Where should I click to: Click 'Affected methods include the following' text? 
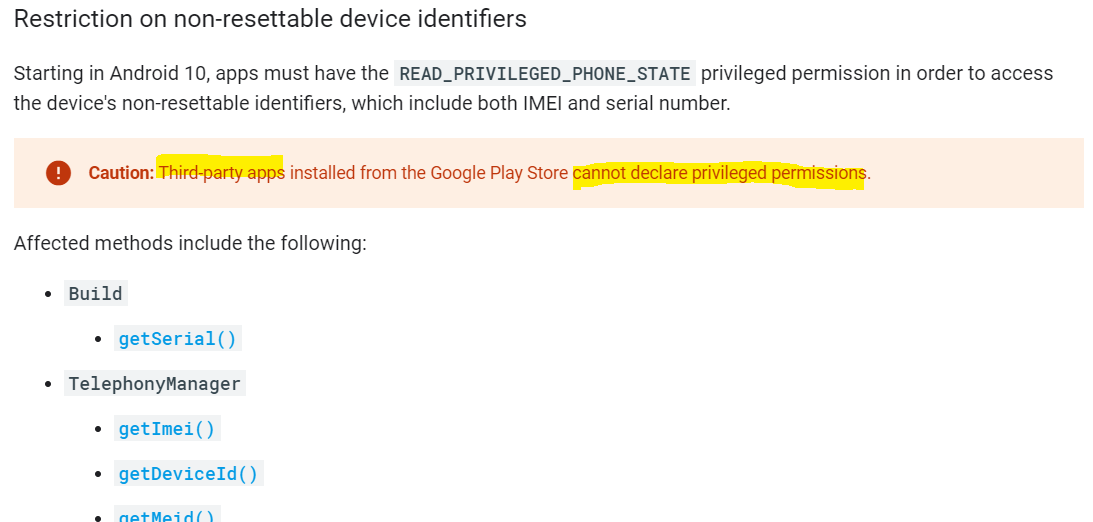click(190, 244)
